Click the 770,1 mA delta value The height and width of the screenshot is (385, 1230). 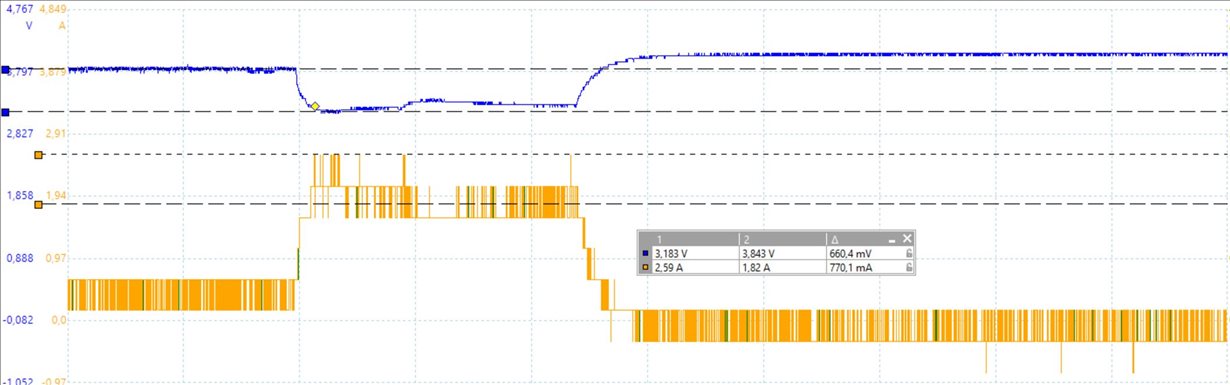pyautogui.click(x=851, y=268)
